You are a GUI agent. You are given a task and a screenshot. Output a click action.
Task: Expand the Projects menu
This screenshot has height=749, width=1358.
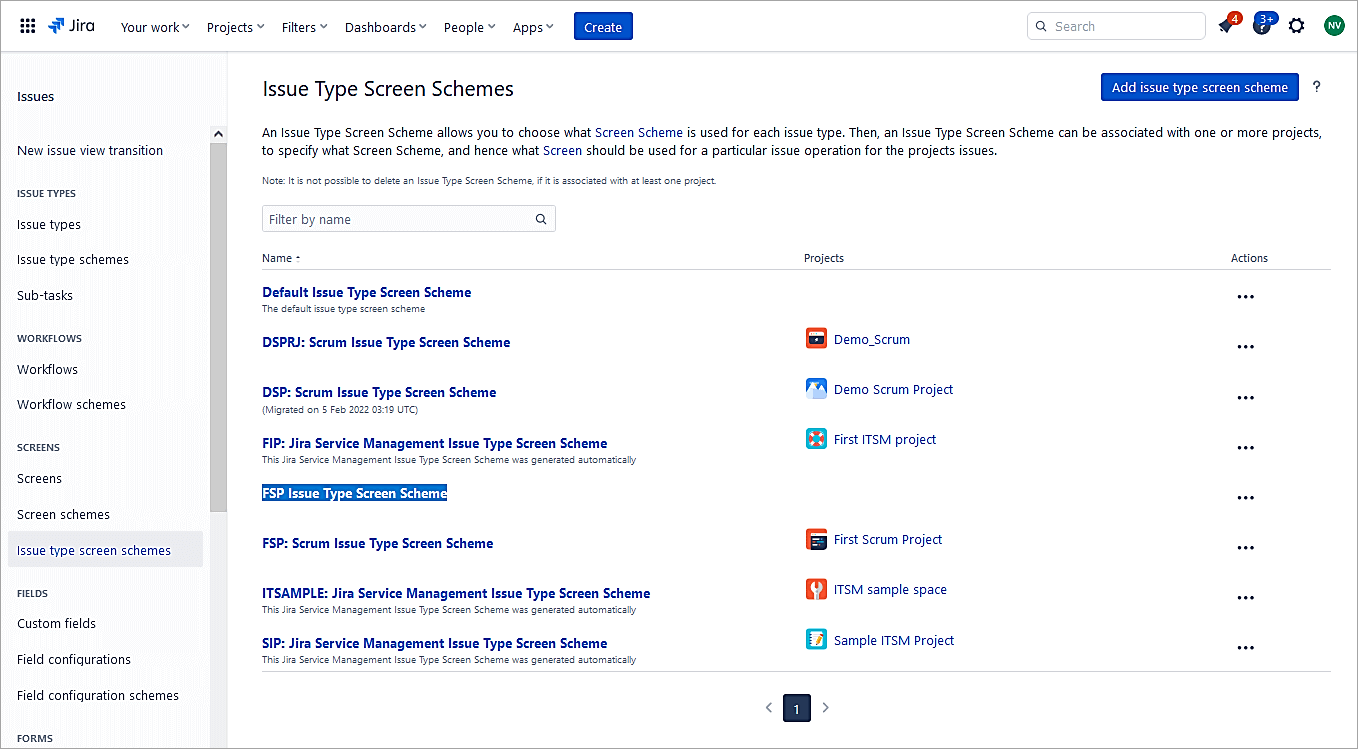click(x=235, y=27)
